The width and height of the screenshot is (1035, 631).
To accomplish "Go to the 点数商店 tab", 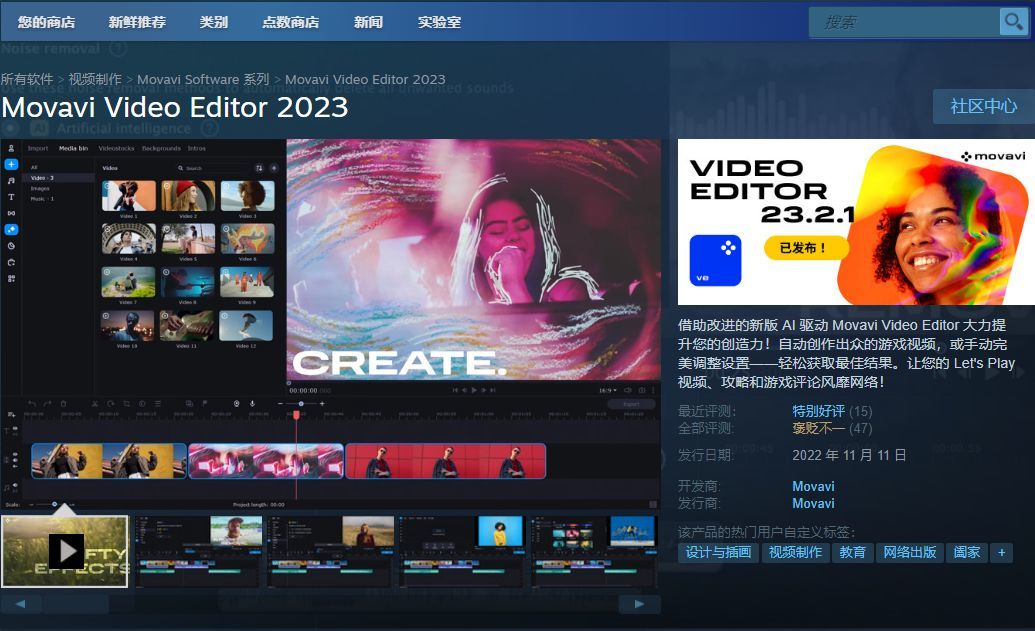I will pyautogui.click(x=290, y=22).
